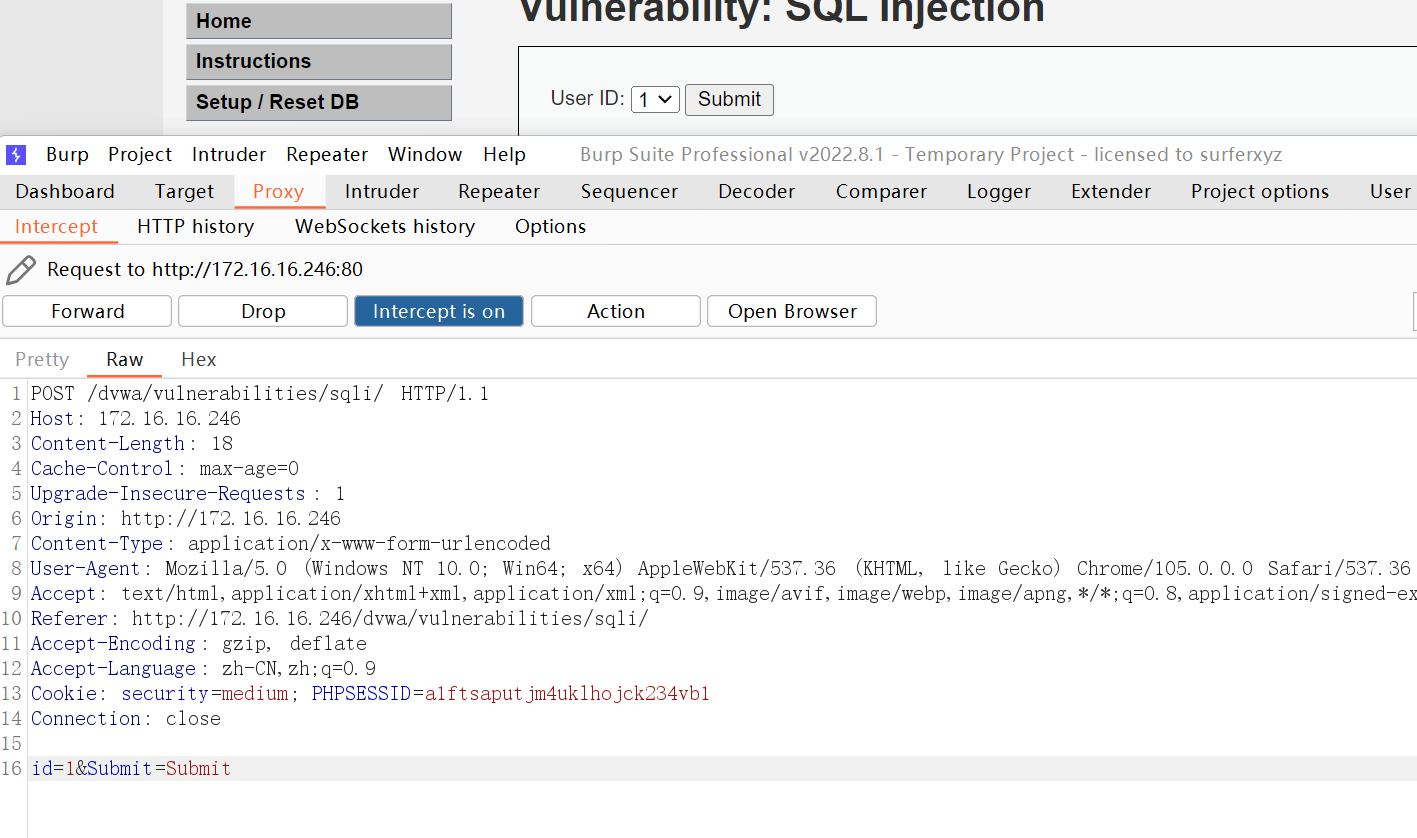This screenshot has width=1417, height=838.
Task: Click the Open Browser button
Action: 792,311
